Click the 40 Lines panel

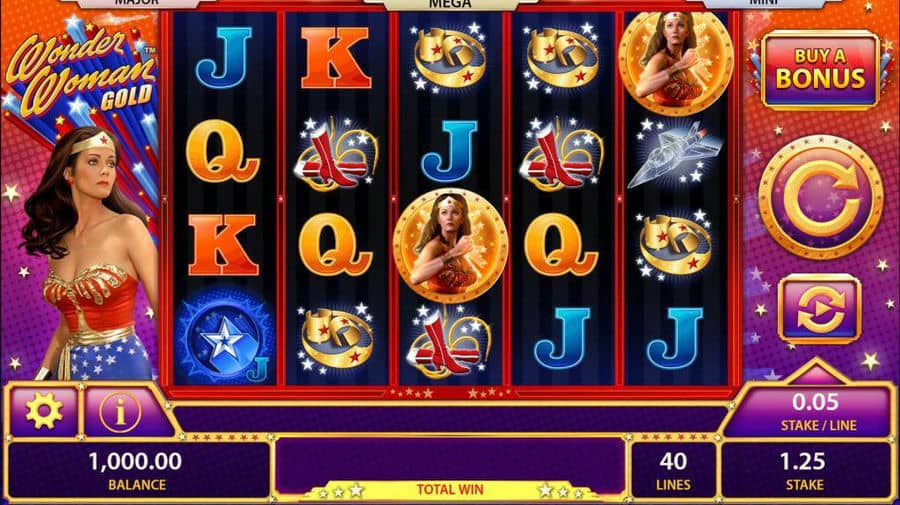point(673,471)
